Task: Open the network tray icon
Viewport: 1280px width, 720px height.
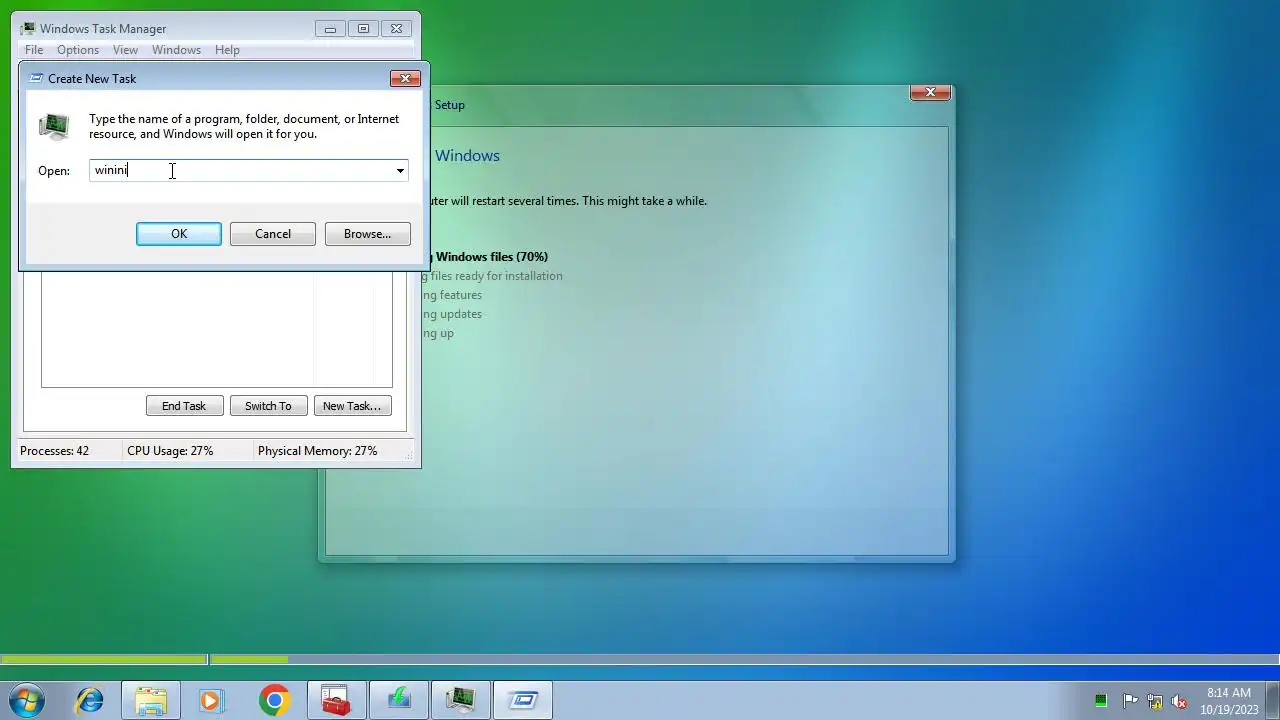Action: 1155,701
